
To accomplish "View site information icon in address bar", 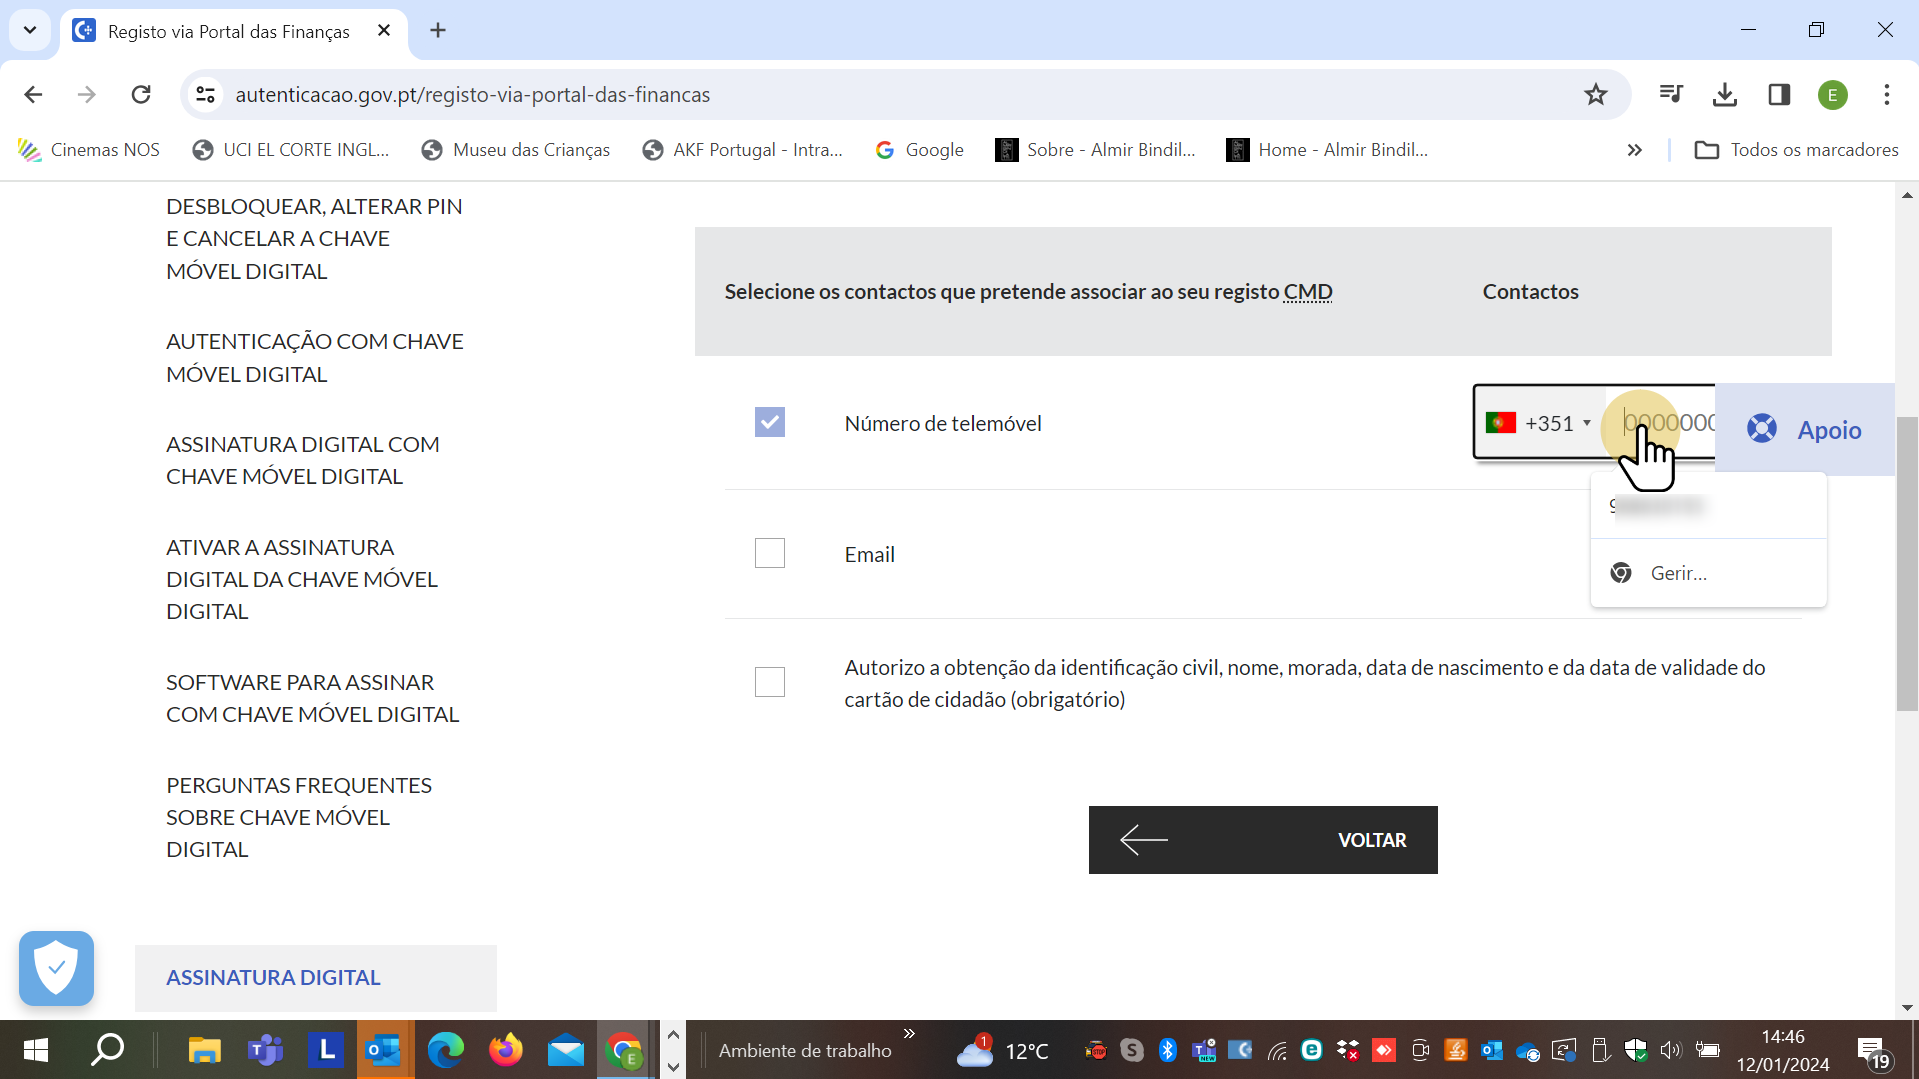I will pyautogui.click(x=206, y=95).
